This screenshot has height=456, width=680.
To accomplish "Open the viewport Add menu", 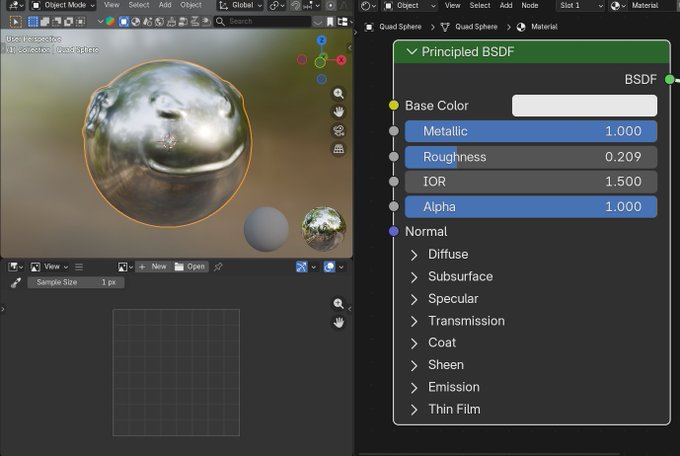I will [165, 5].
